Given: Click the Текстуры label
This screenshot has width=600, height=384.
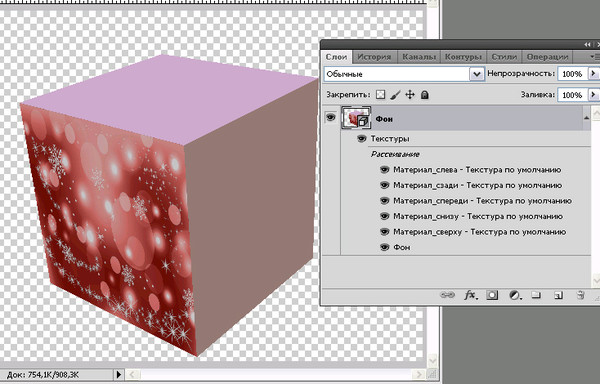Looking at the screenshot, I should point(390,138).
